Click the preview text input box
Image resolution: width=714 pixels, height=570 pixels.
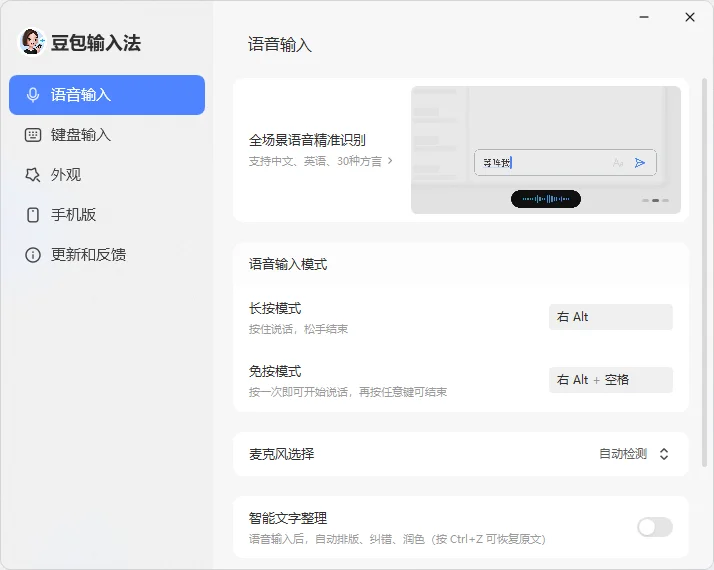[x=565, y=163]
